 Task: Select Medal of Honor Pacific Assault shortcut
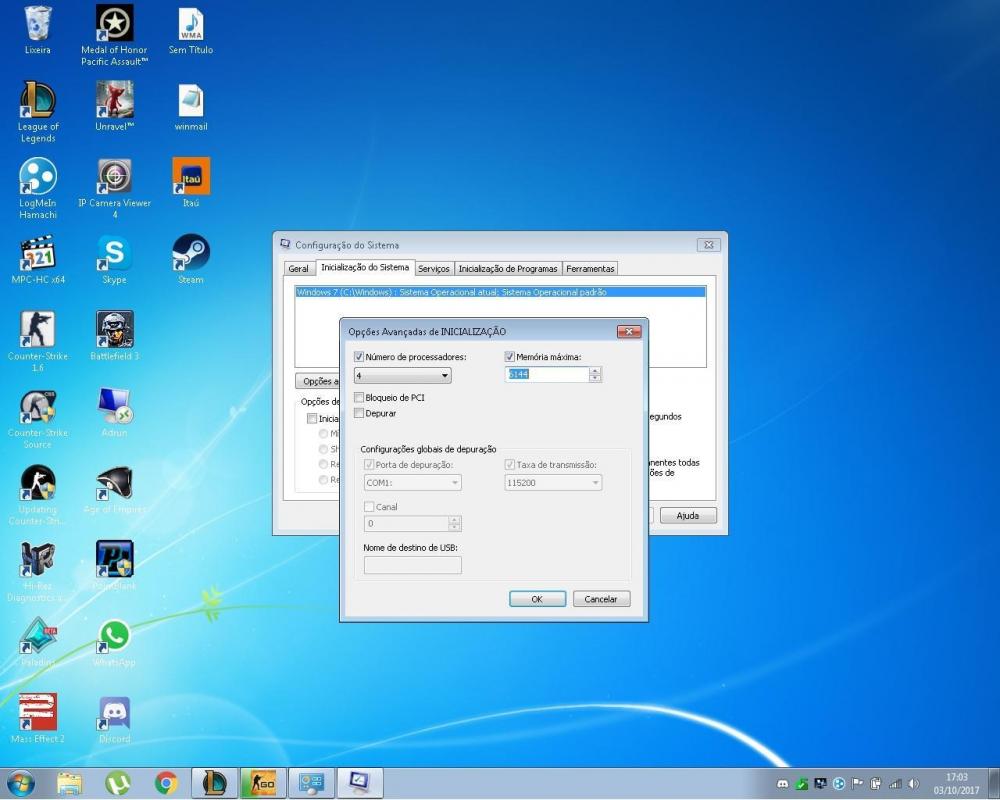click(x=114, y=35)
